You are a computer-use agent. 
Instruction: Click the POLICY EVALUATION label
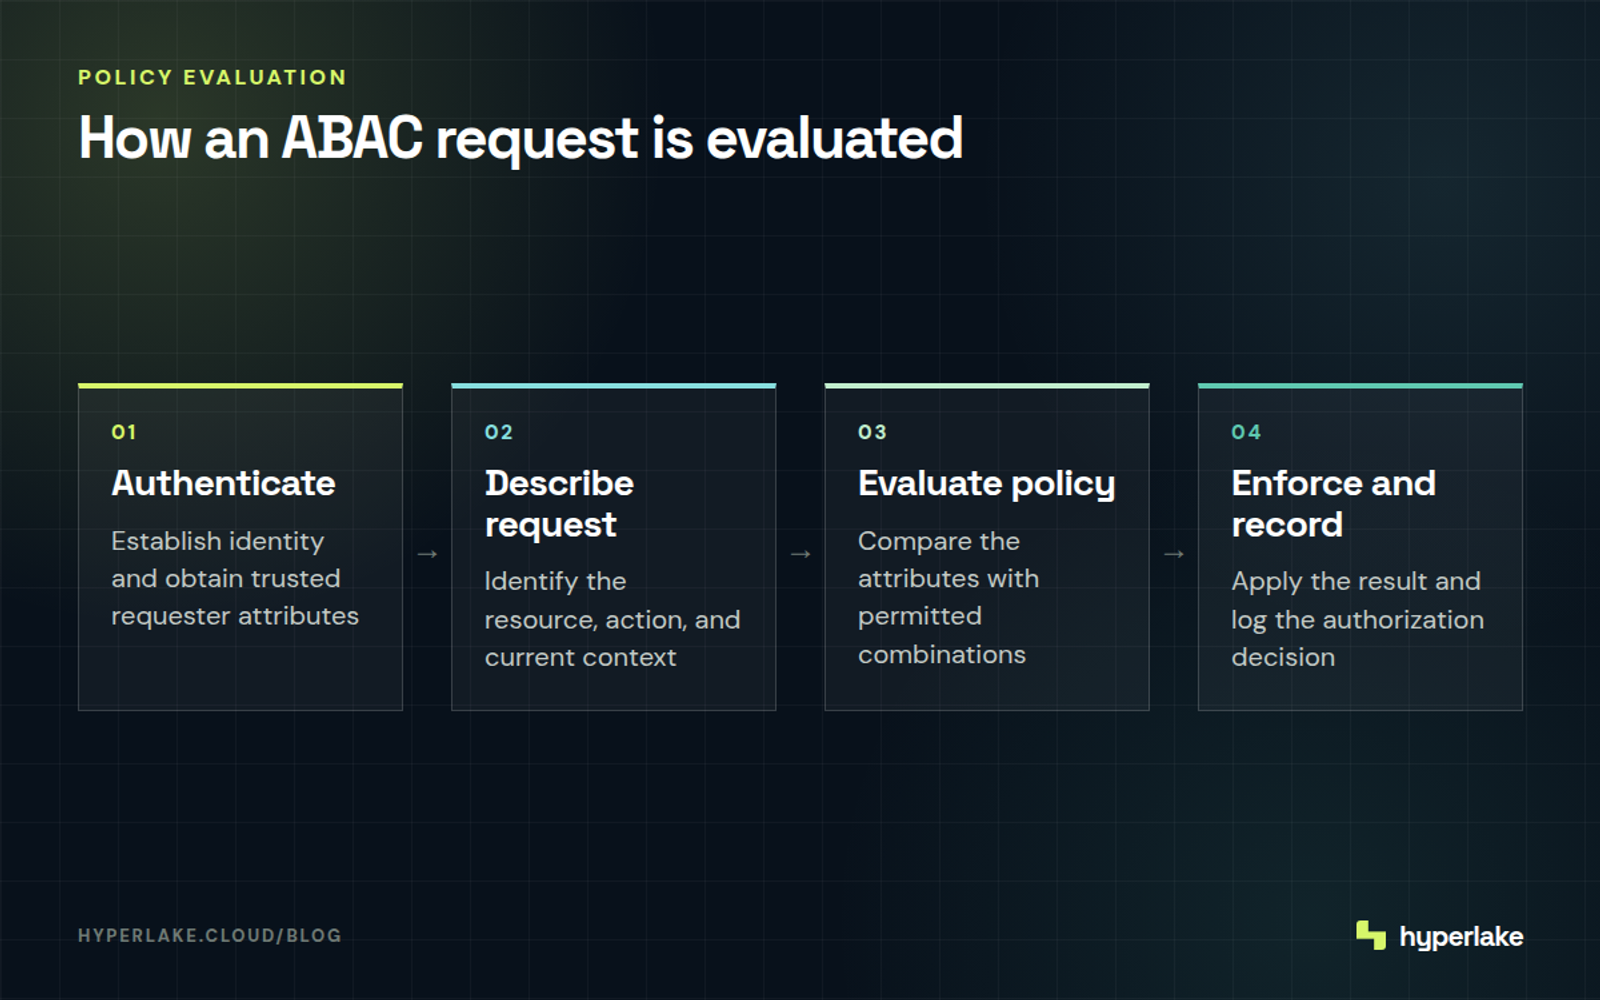click(x=212, y=77)
